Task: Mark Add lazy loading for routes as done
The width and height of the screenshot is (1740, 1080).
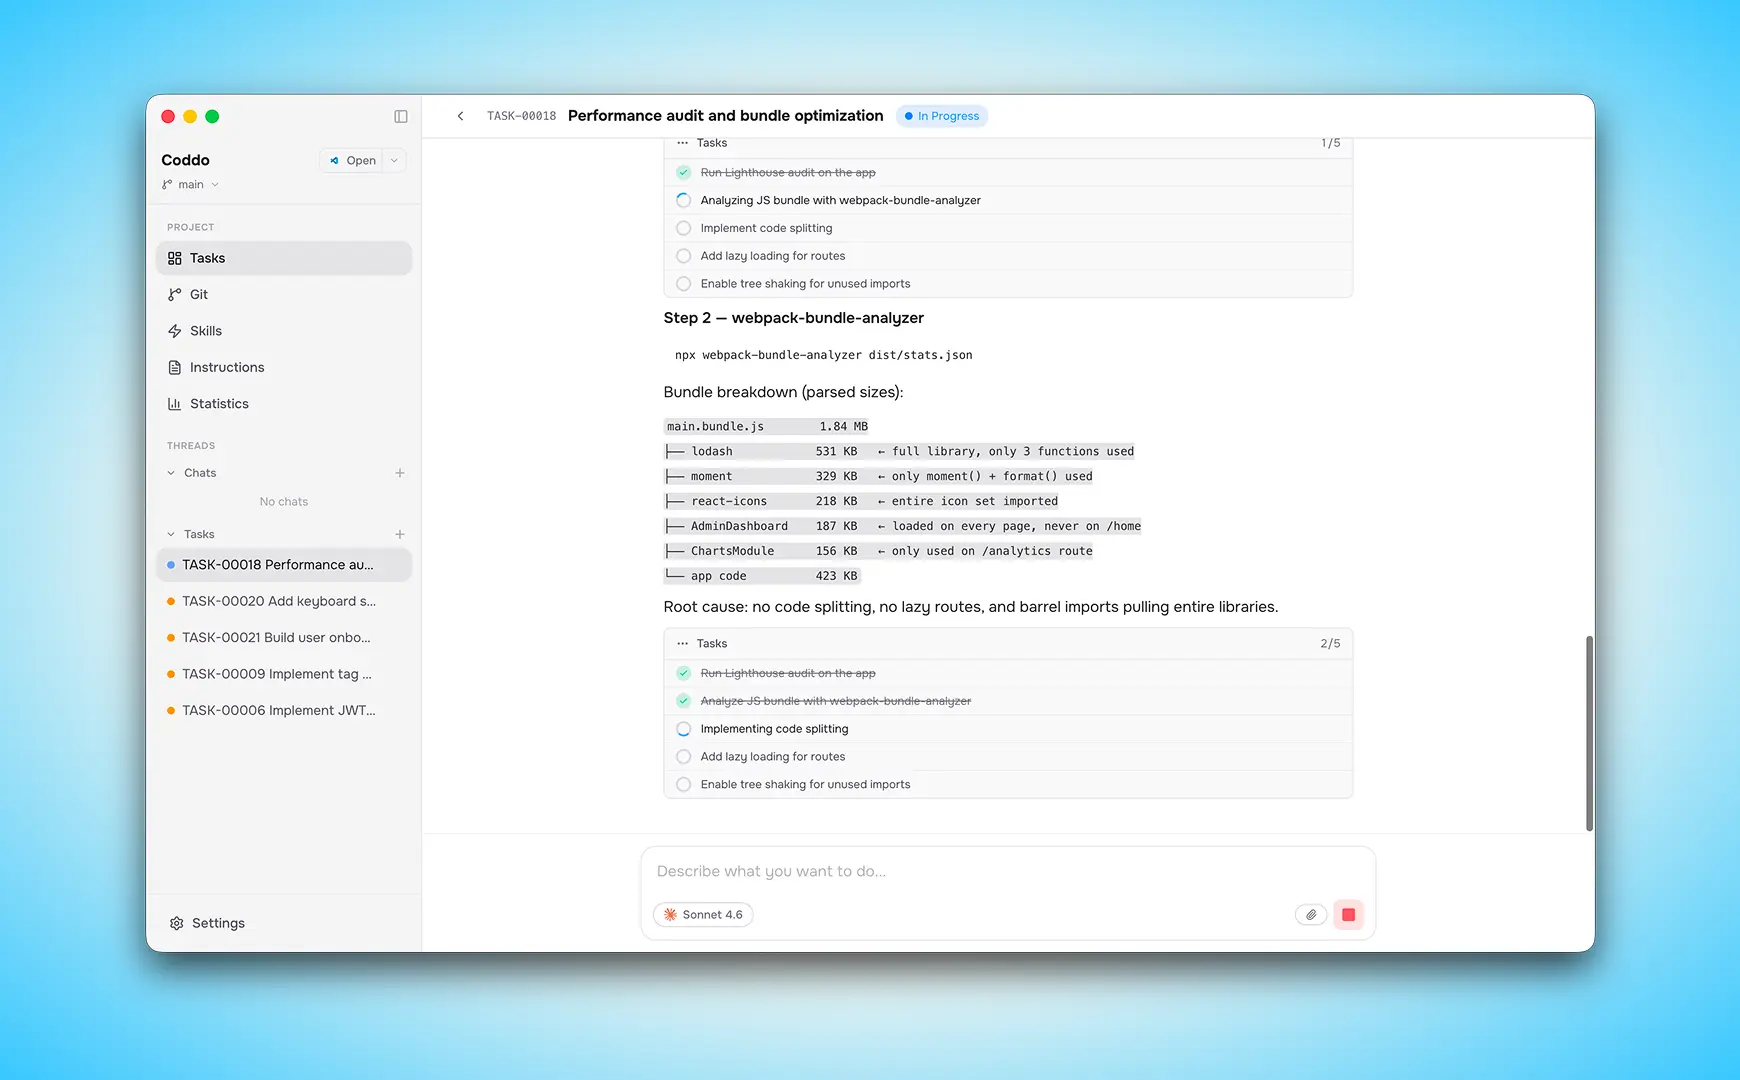Action: click(683, 757)
